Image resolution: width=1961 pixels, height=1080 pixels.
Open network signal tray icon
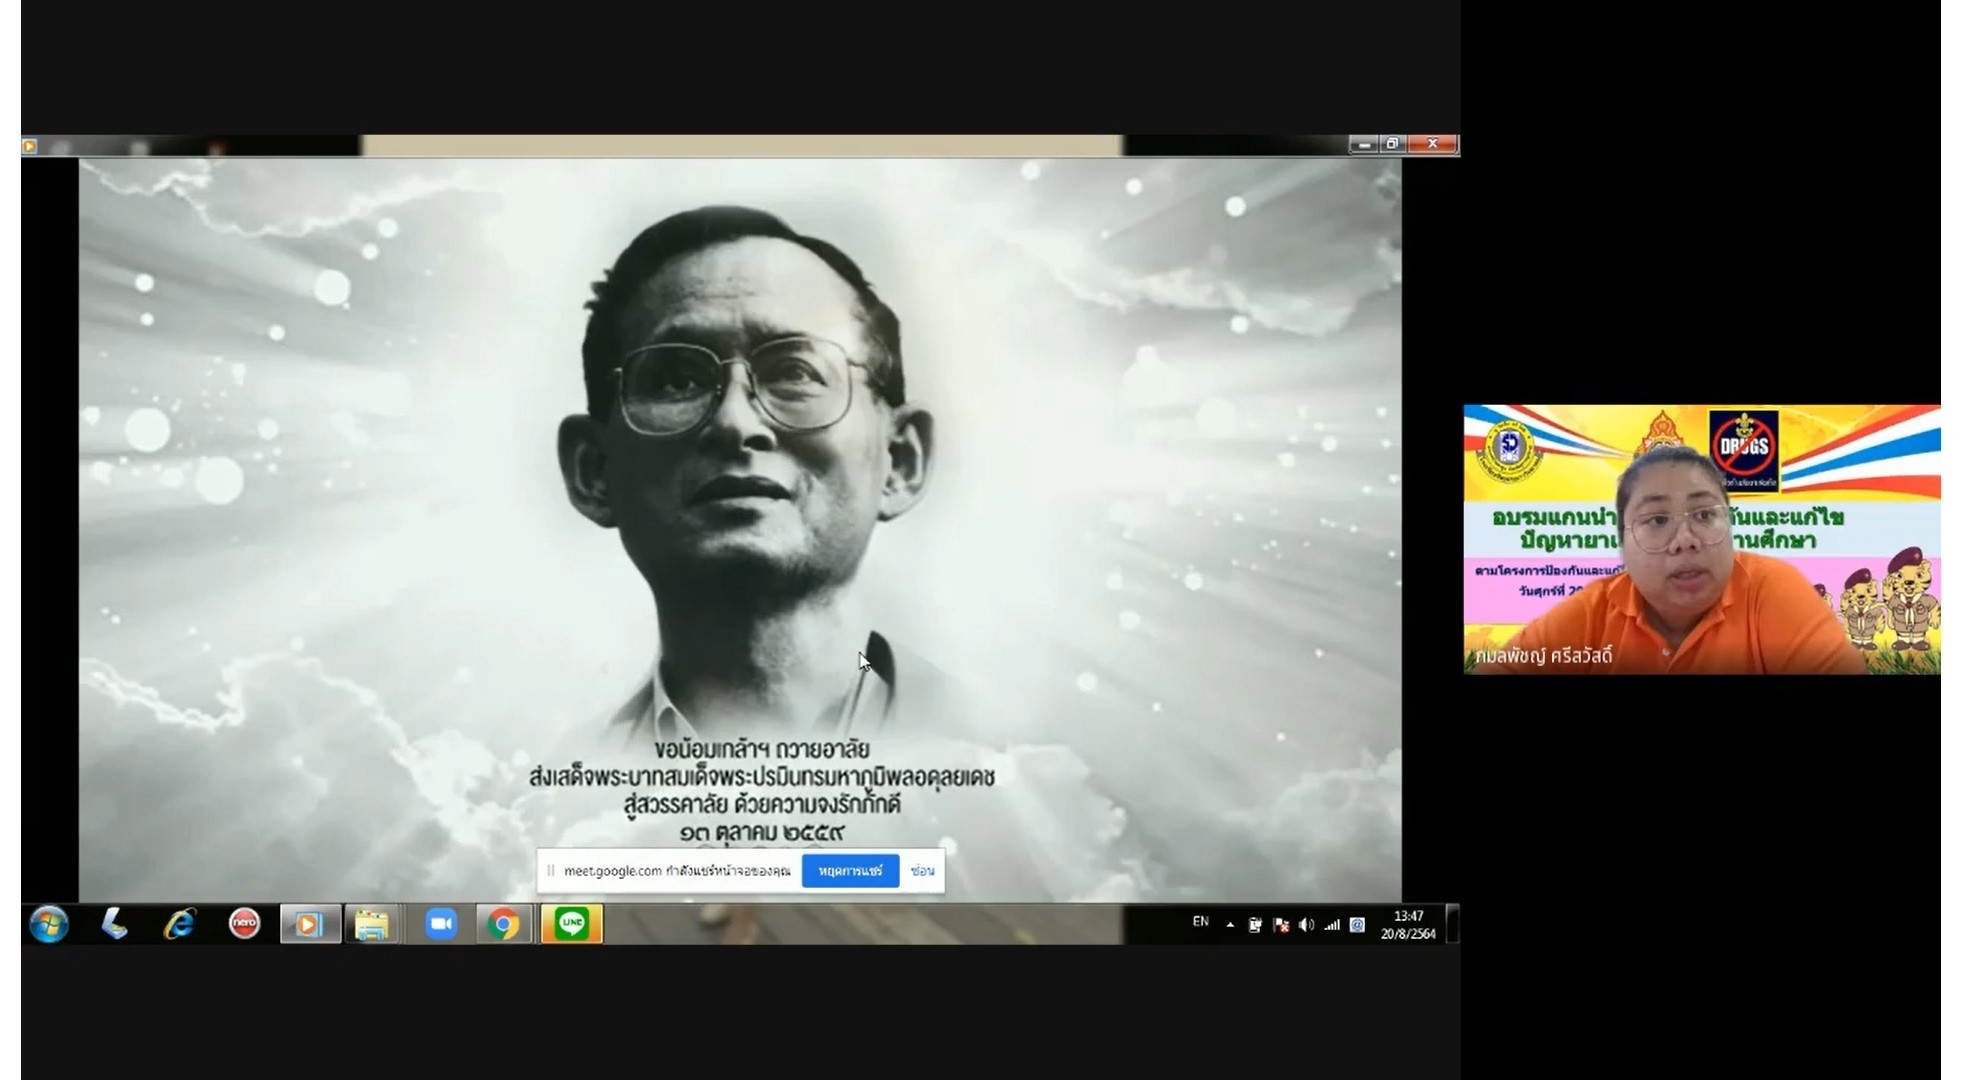(1331, 925)
